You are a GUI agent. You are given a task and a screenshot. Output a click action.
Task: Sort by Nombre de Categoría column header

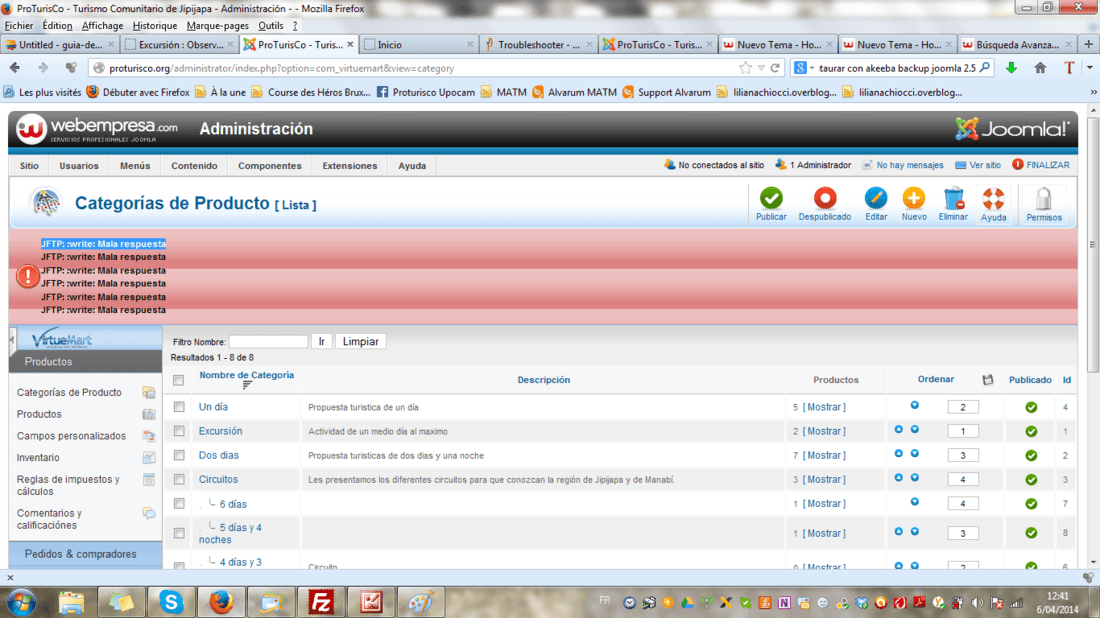(x=246, y=375)
